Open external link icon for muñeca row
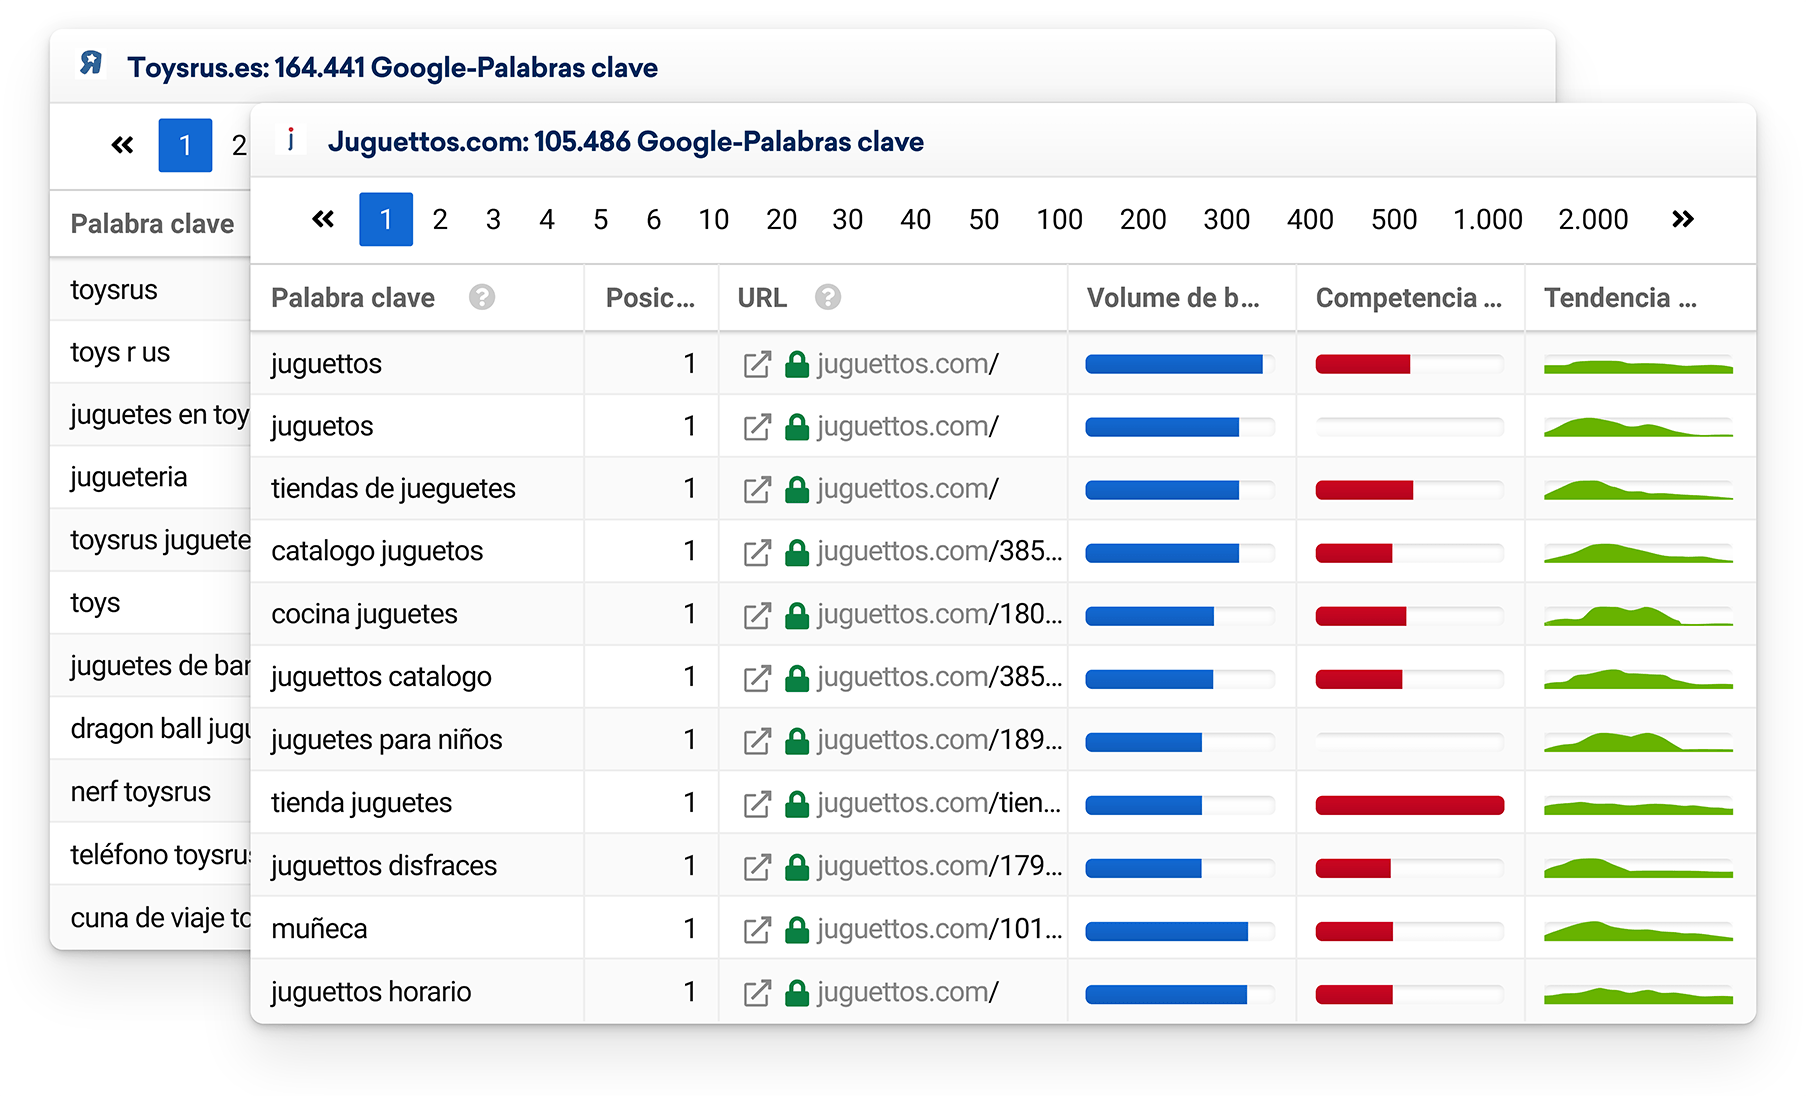The width and height of the screenshot is (1806, 1096). click(757, 930)
